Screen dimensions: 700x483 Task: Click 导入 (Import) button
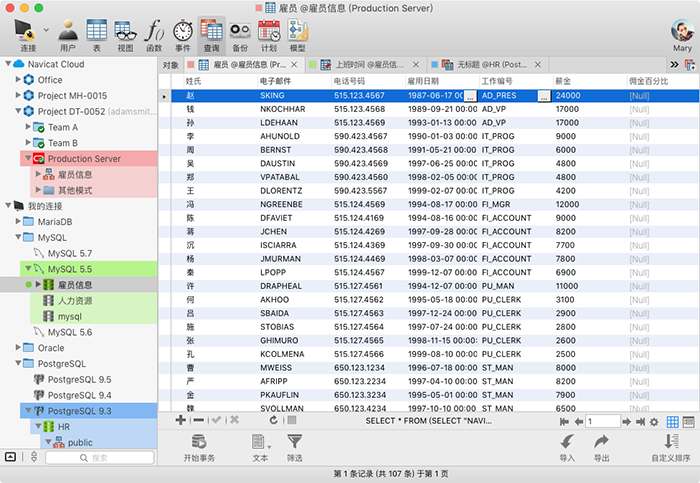pos(567,448)
